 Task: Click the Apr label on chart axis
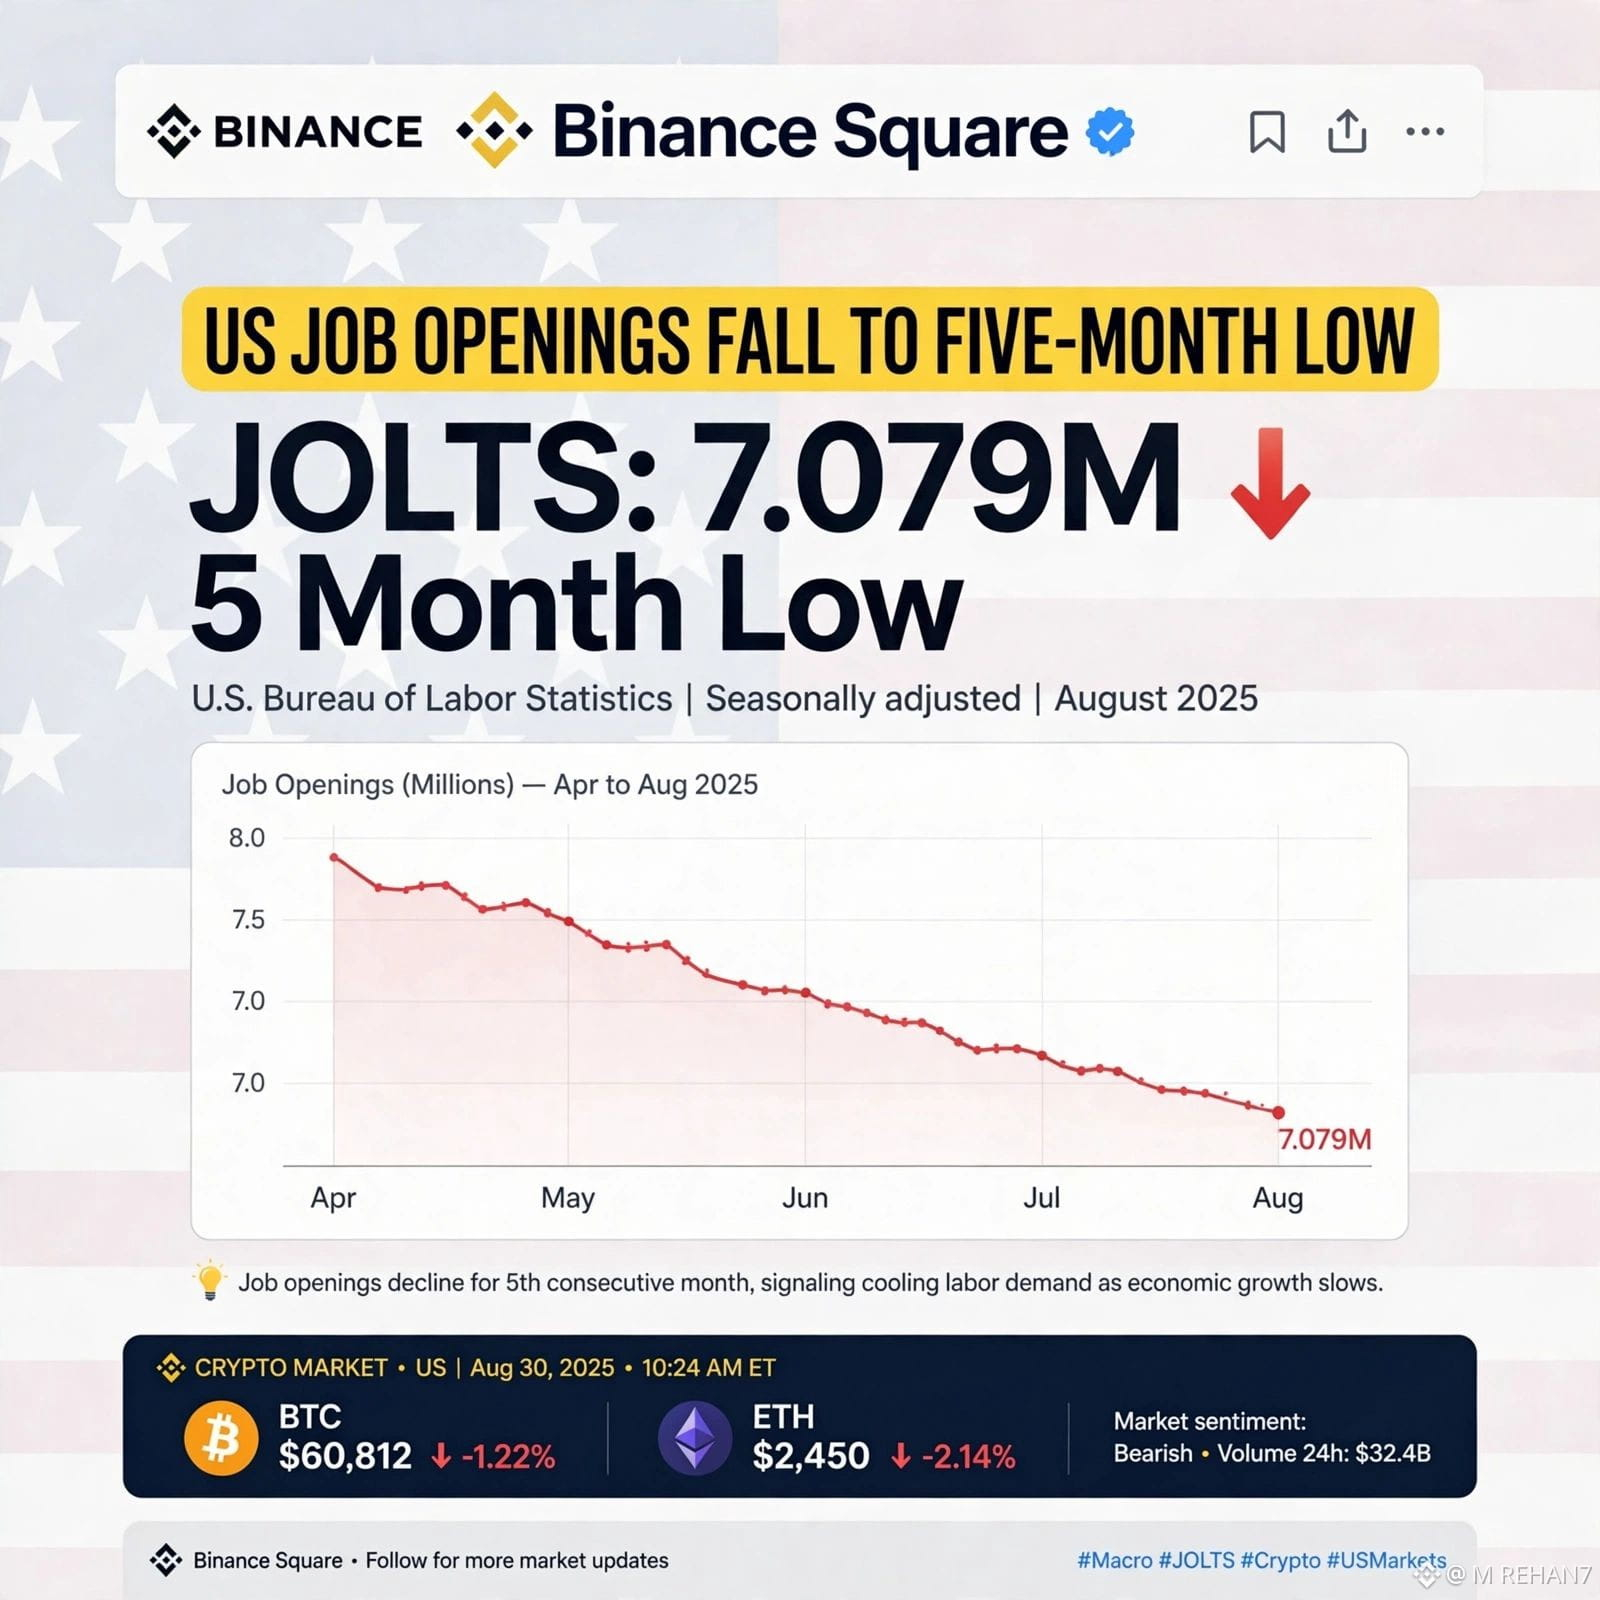333,1197
